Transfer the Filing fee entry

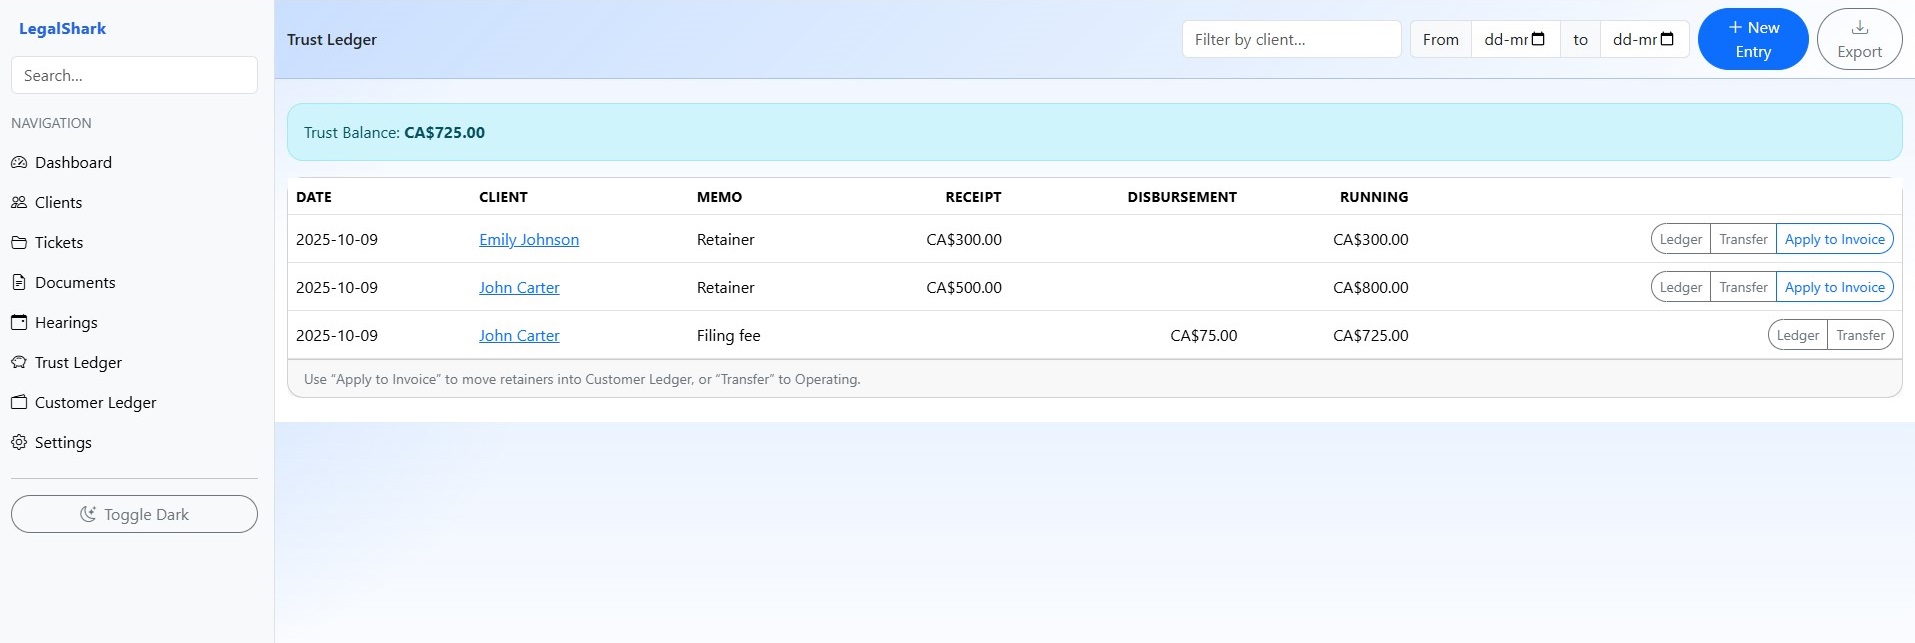point(1860,335)
